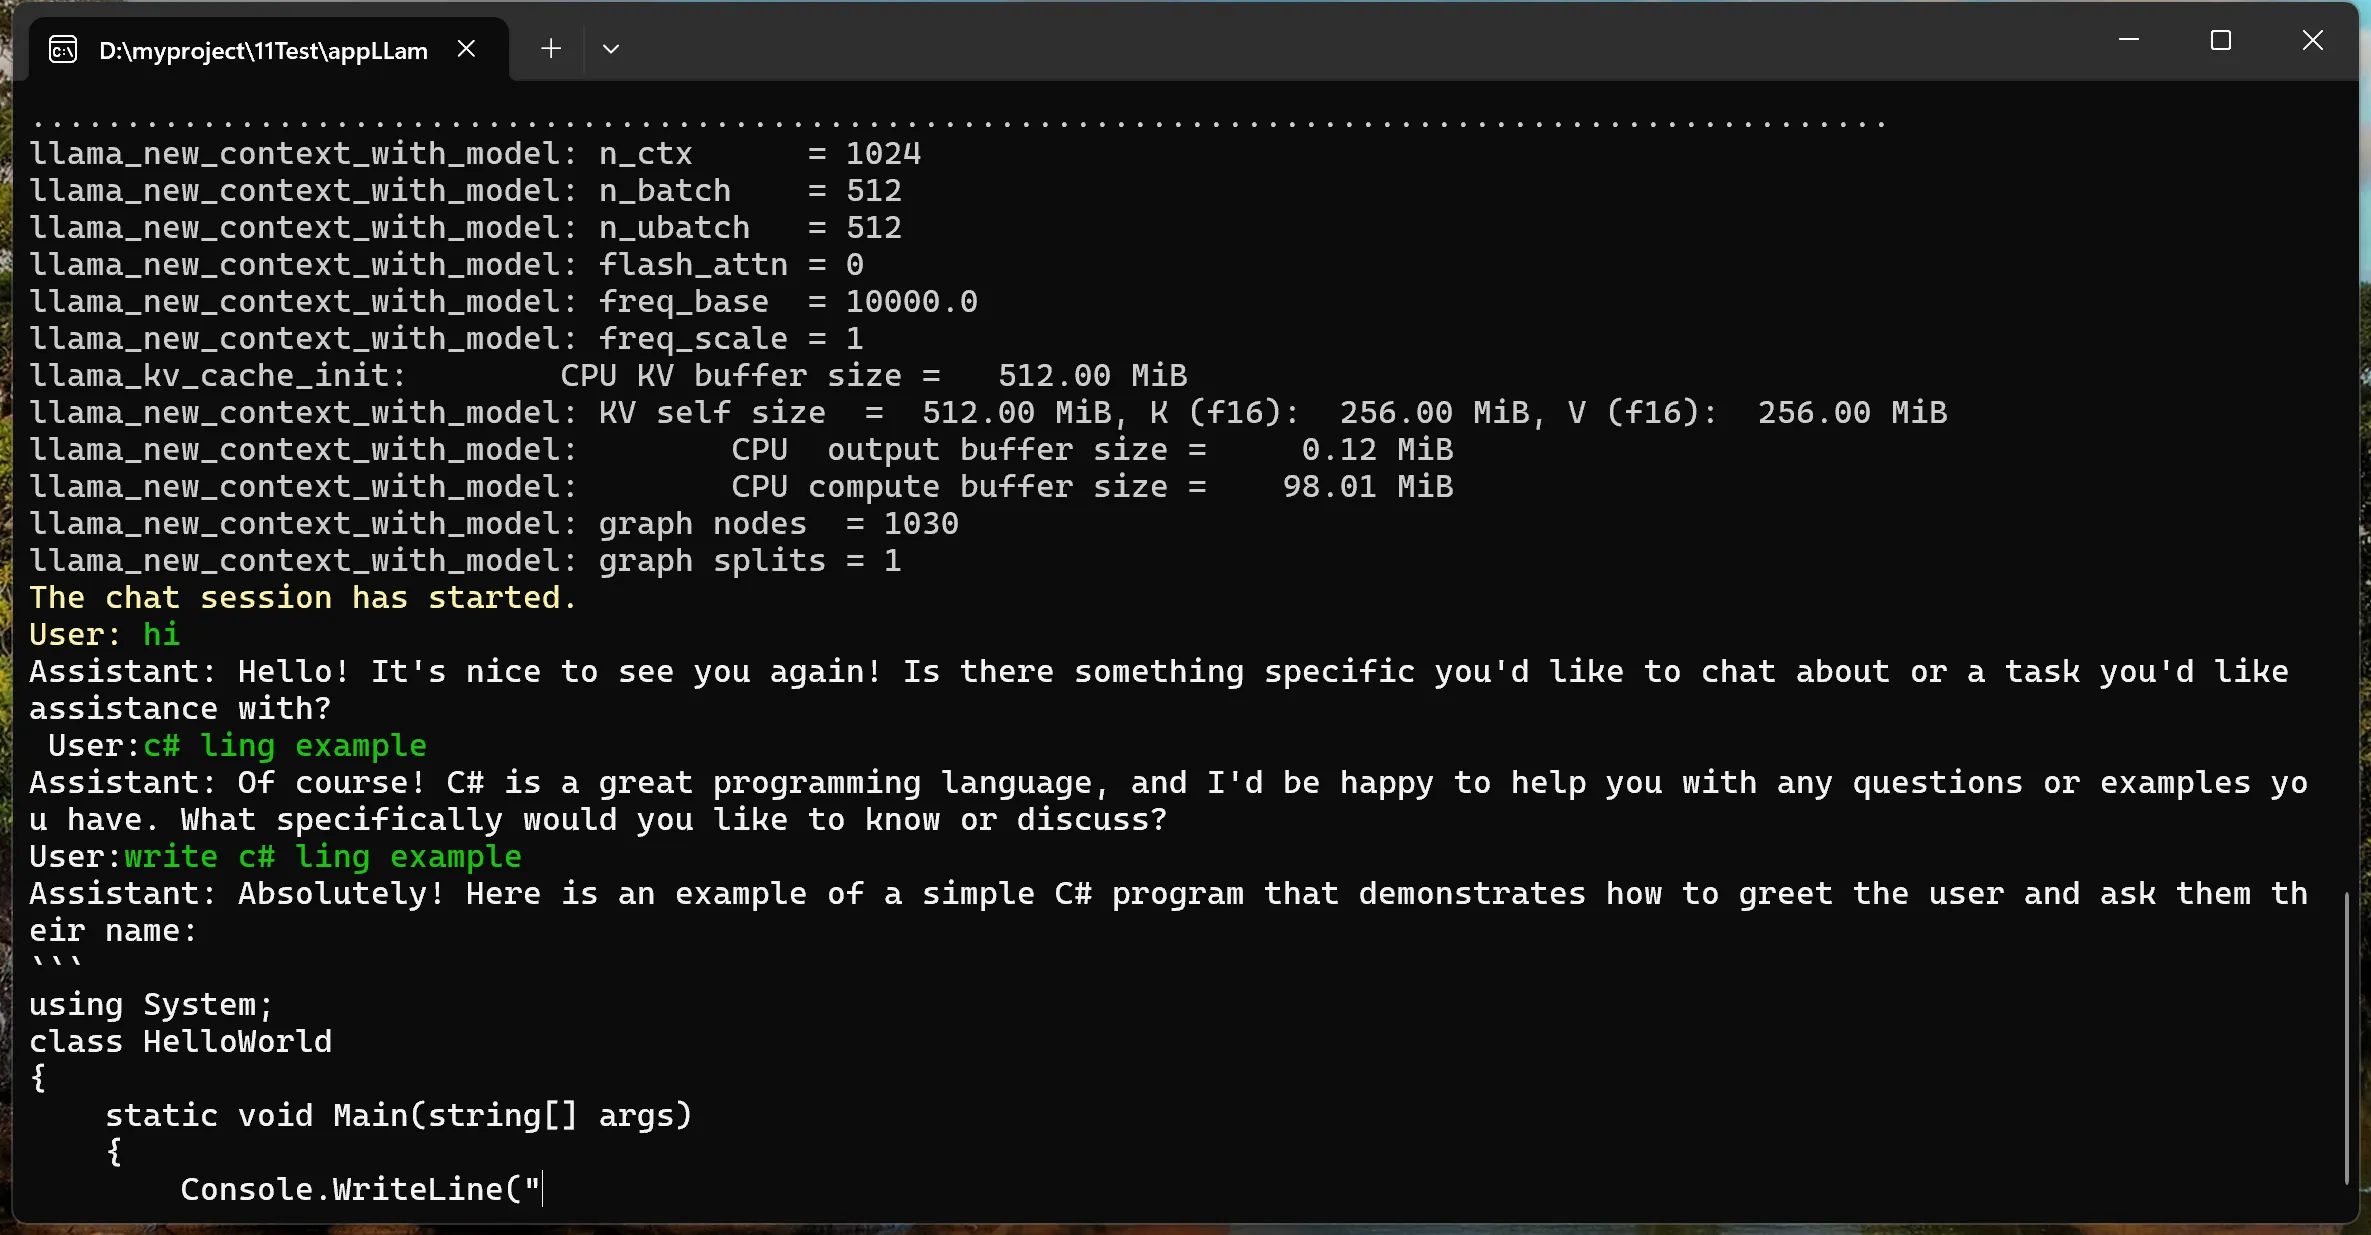Screen dimensions: 2371x1235
Task: Click the 'n_ubatch = 512' line
Action: click(x=466, y=228)
